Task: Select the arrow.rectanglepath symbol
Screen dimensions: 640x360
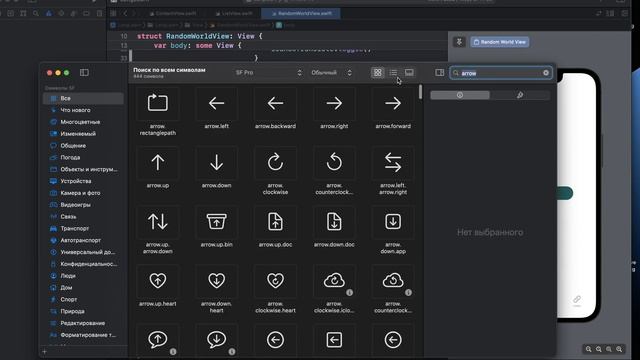Action: (x=158, y=103)
